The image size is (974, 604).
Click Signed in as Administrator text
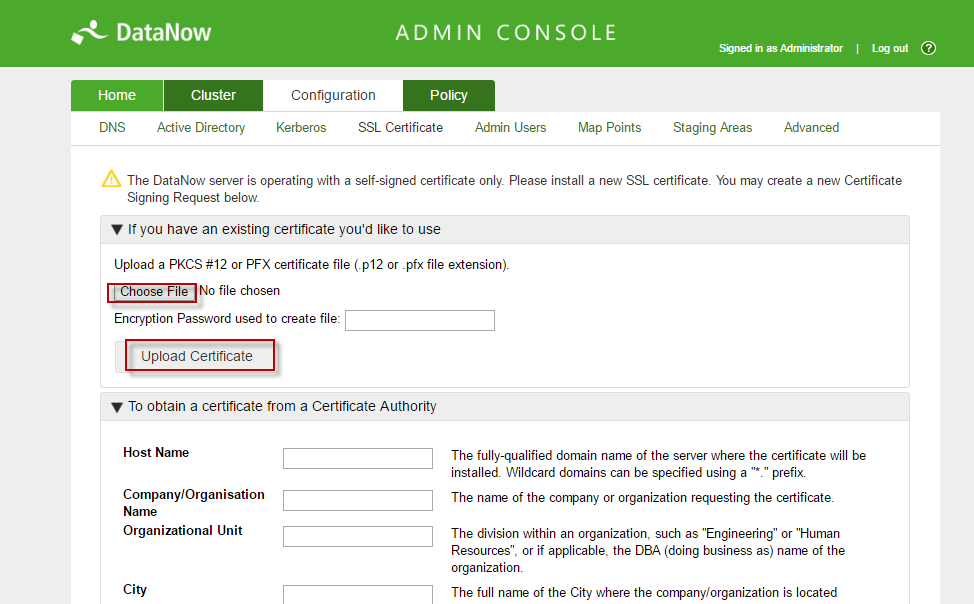click(x=780, y=48)
